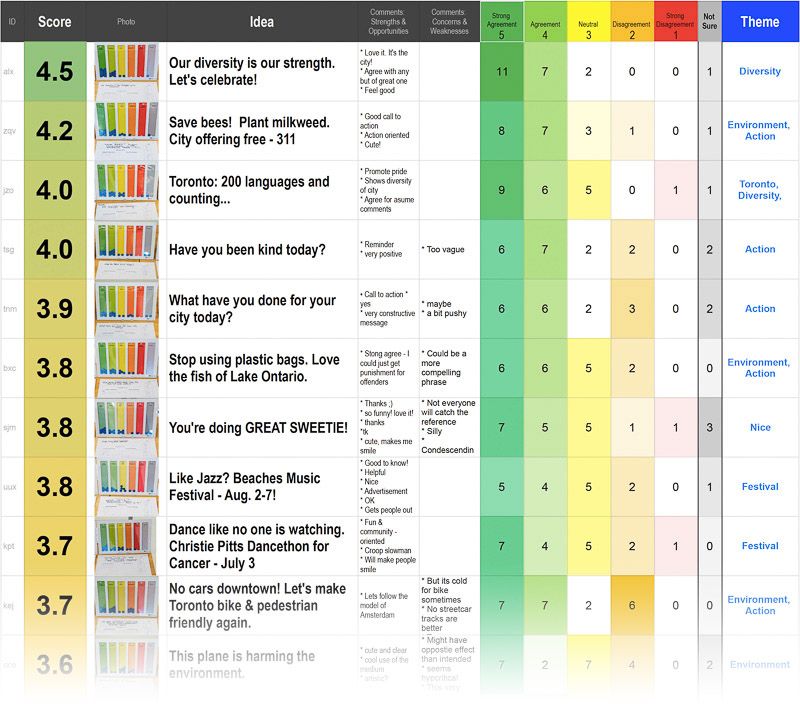
Task: Click the 'Too vague' concerns comment cell
Action: click(x=448, y=249)
